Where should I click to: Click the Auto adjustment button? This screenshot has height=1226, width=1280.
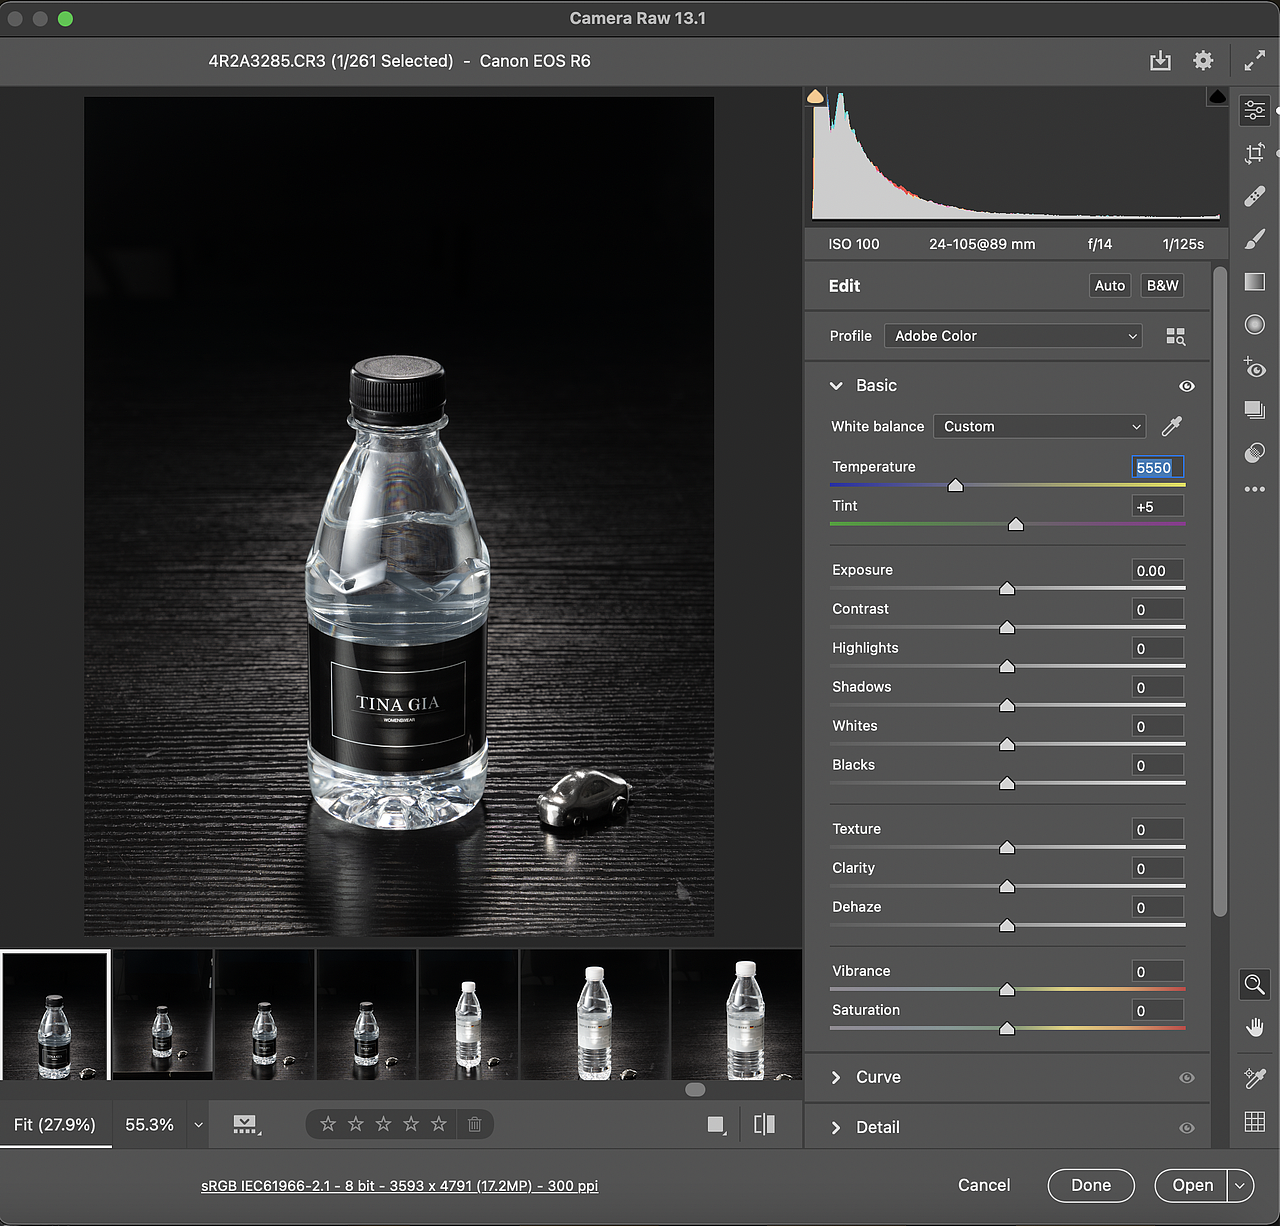point(1109,286)
